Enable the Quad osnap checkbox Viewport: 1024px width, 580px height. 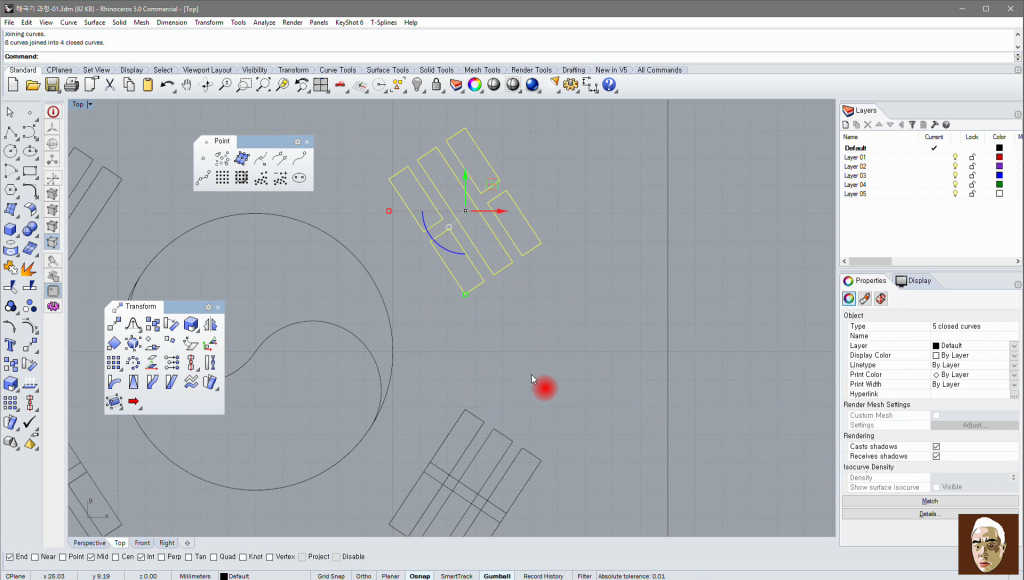(214, 557)
